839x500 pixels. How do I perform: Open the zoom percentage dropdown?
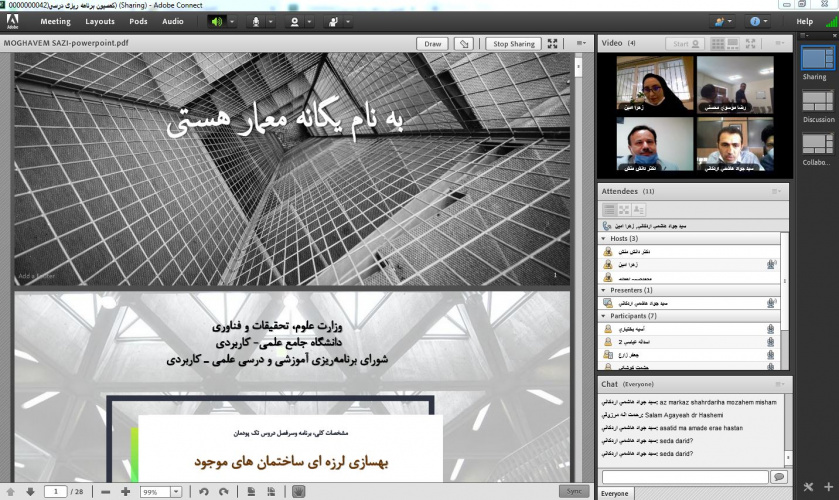point(176,492)
